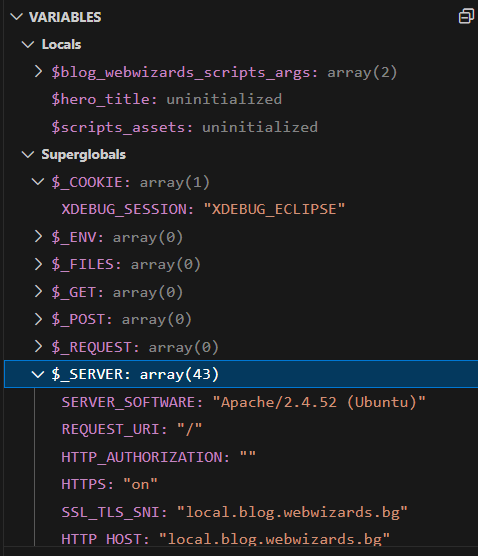478x556 pixels.
Task: Click "uninitialized" value of $hero_title
Action: coord(224,99)
